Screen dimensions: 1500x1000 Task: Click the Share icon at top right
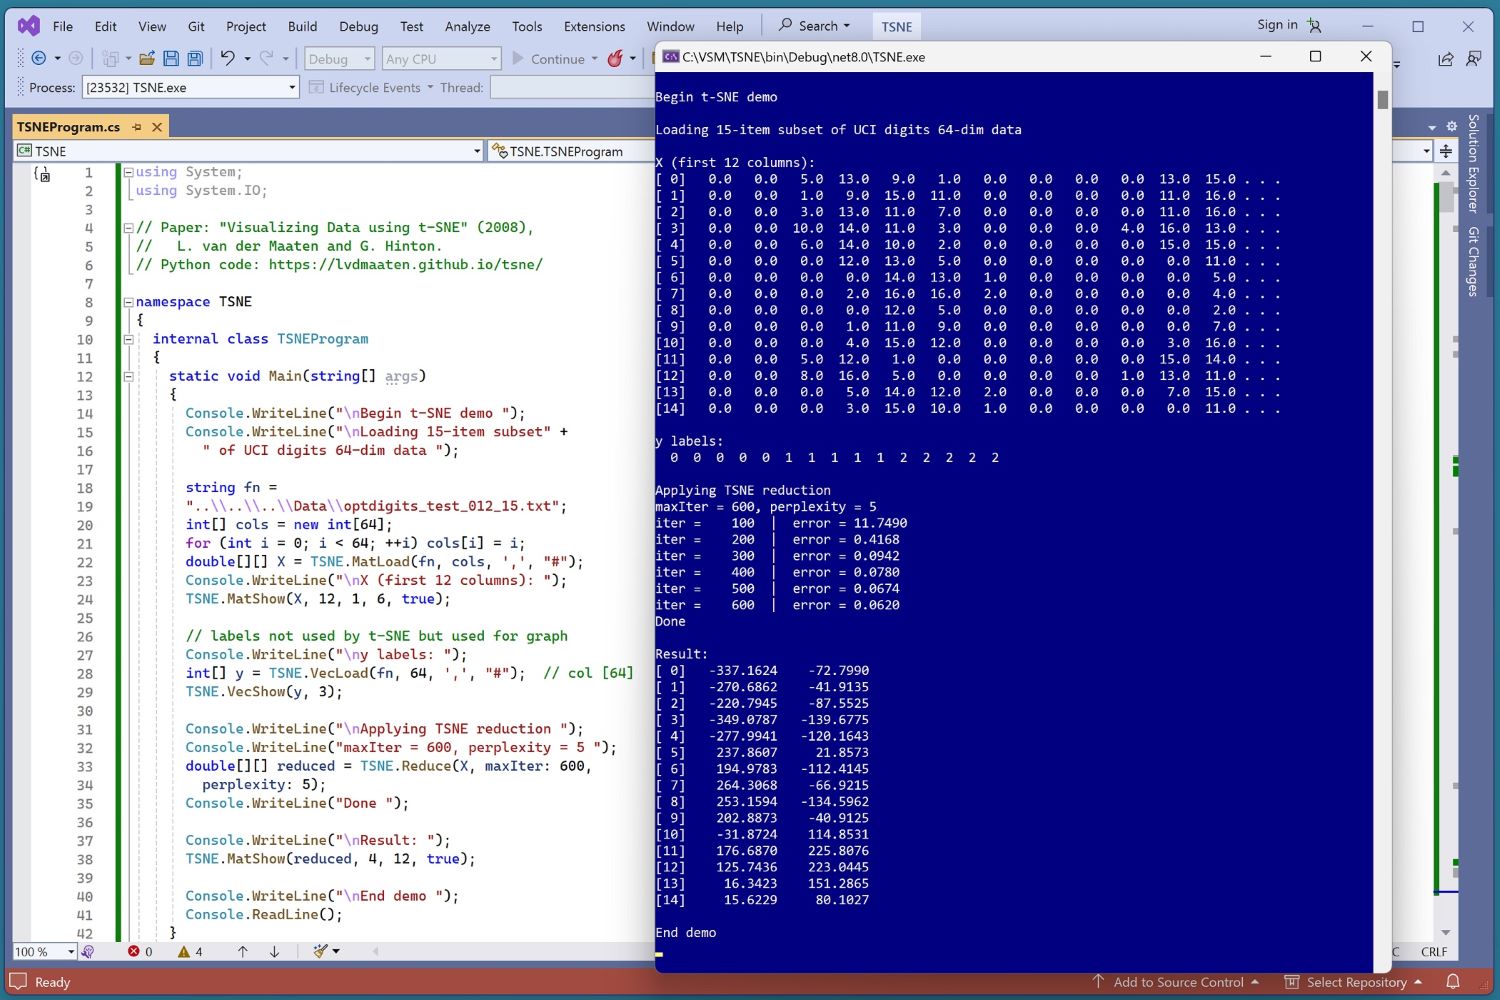(x=1445, y=59)
